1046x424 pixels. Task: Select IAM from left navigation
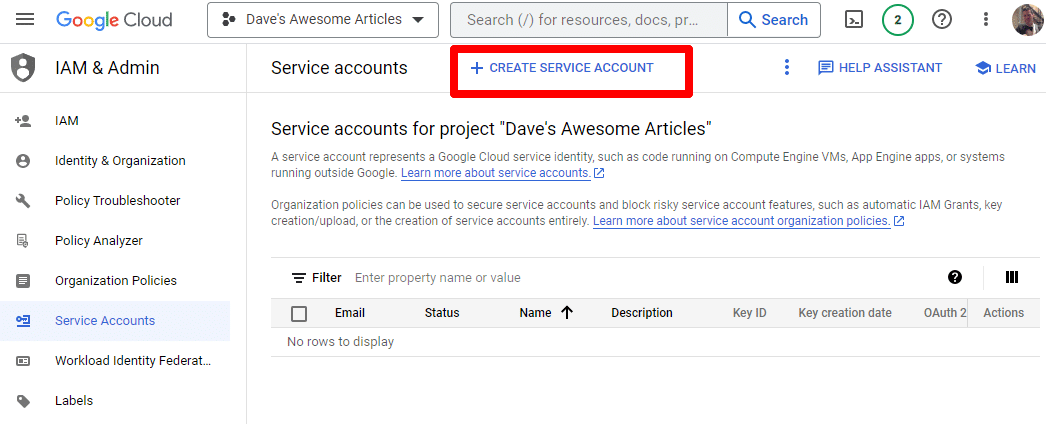tap(67, 121)
